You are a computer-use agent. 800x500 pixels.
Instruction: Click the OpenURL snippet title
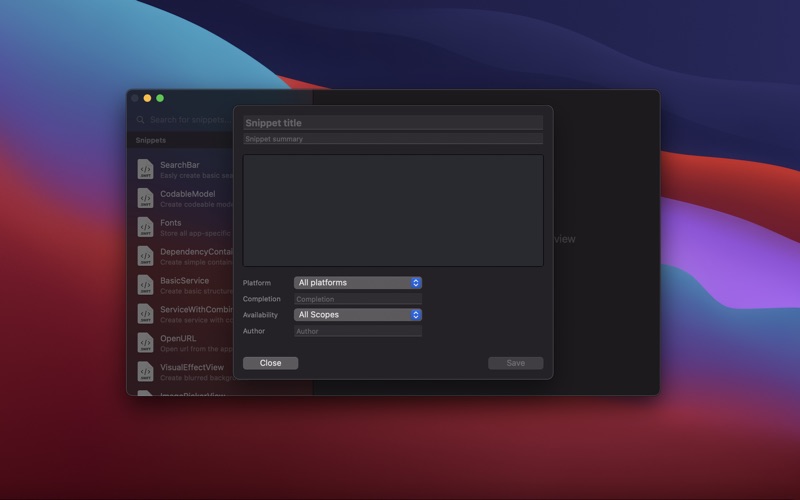coord(178,338)
